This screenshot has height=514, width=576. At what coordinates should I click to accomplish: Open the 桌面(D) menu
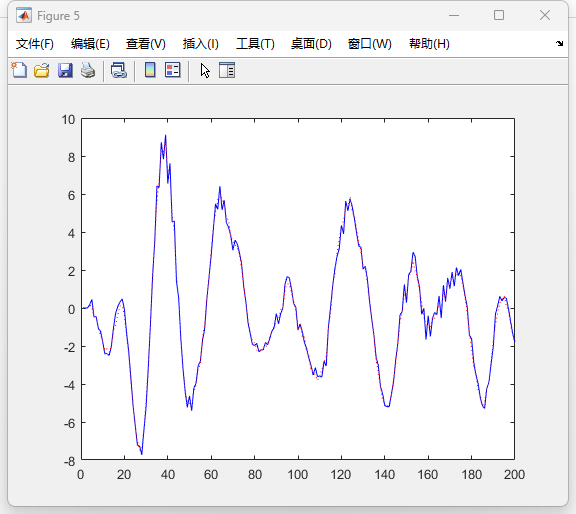pos(311,44)
